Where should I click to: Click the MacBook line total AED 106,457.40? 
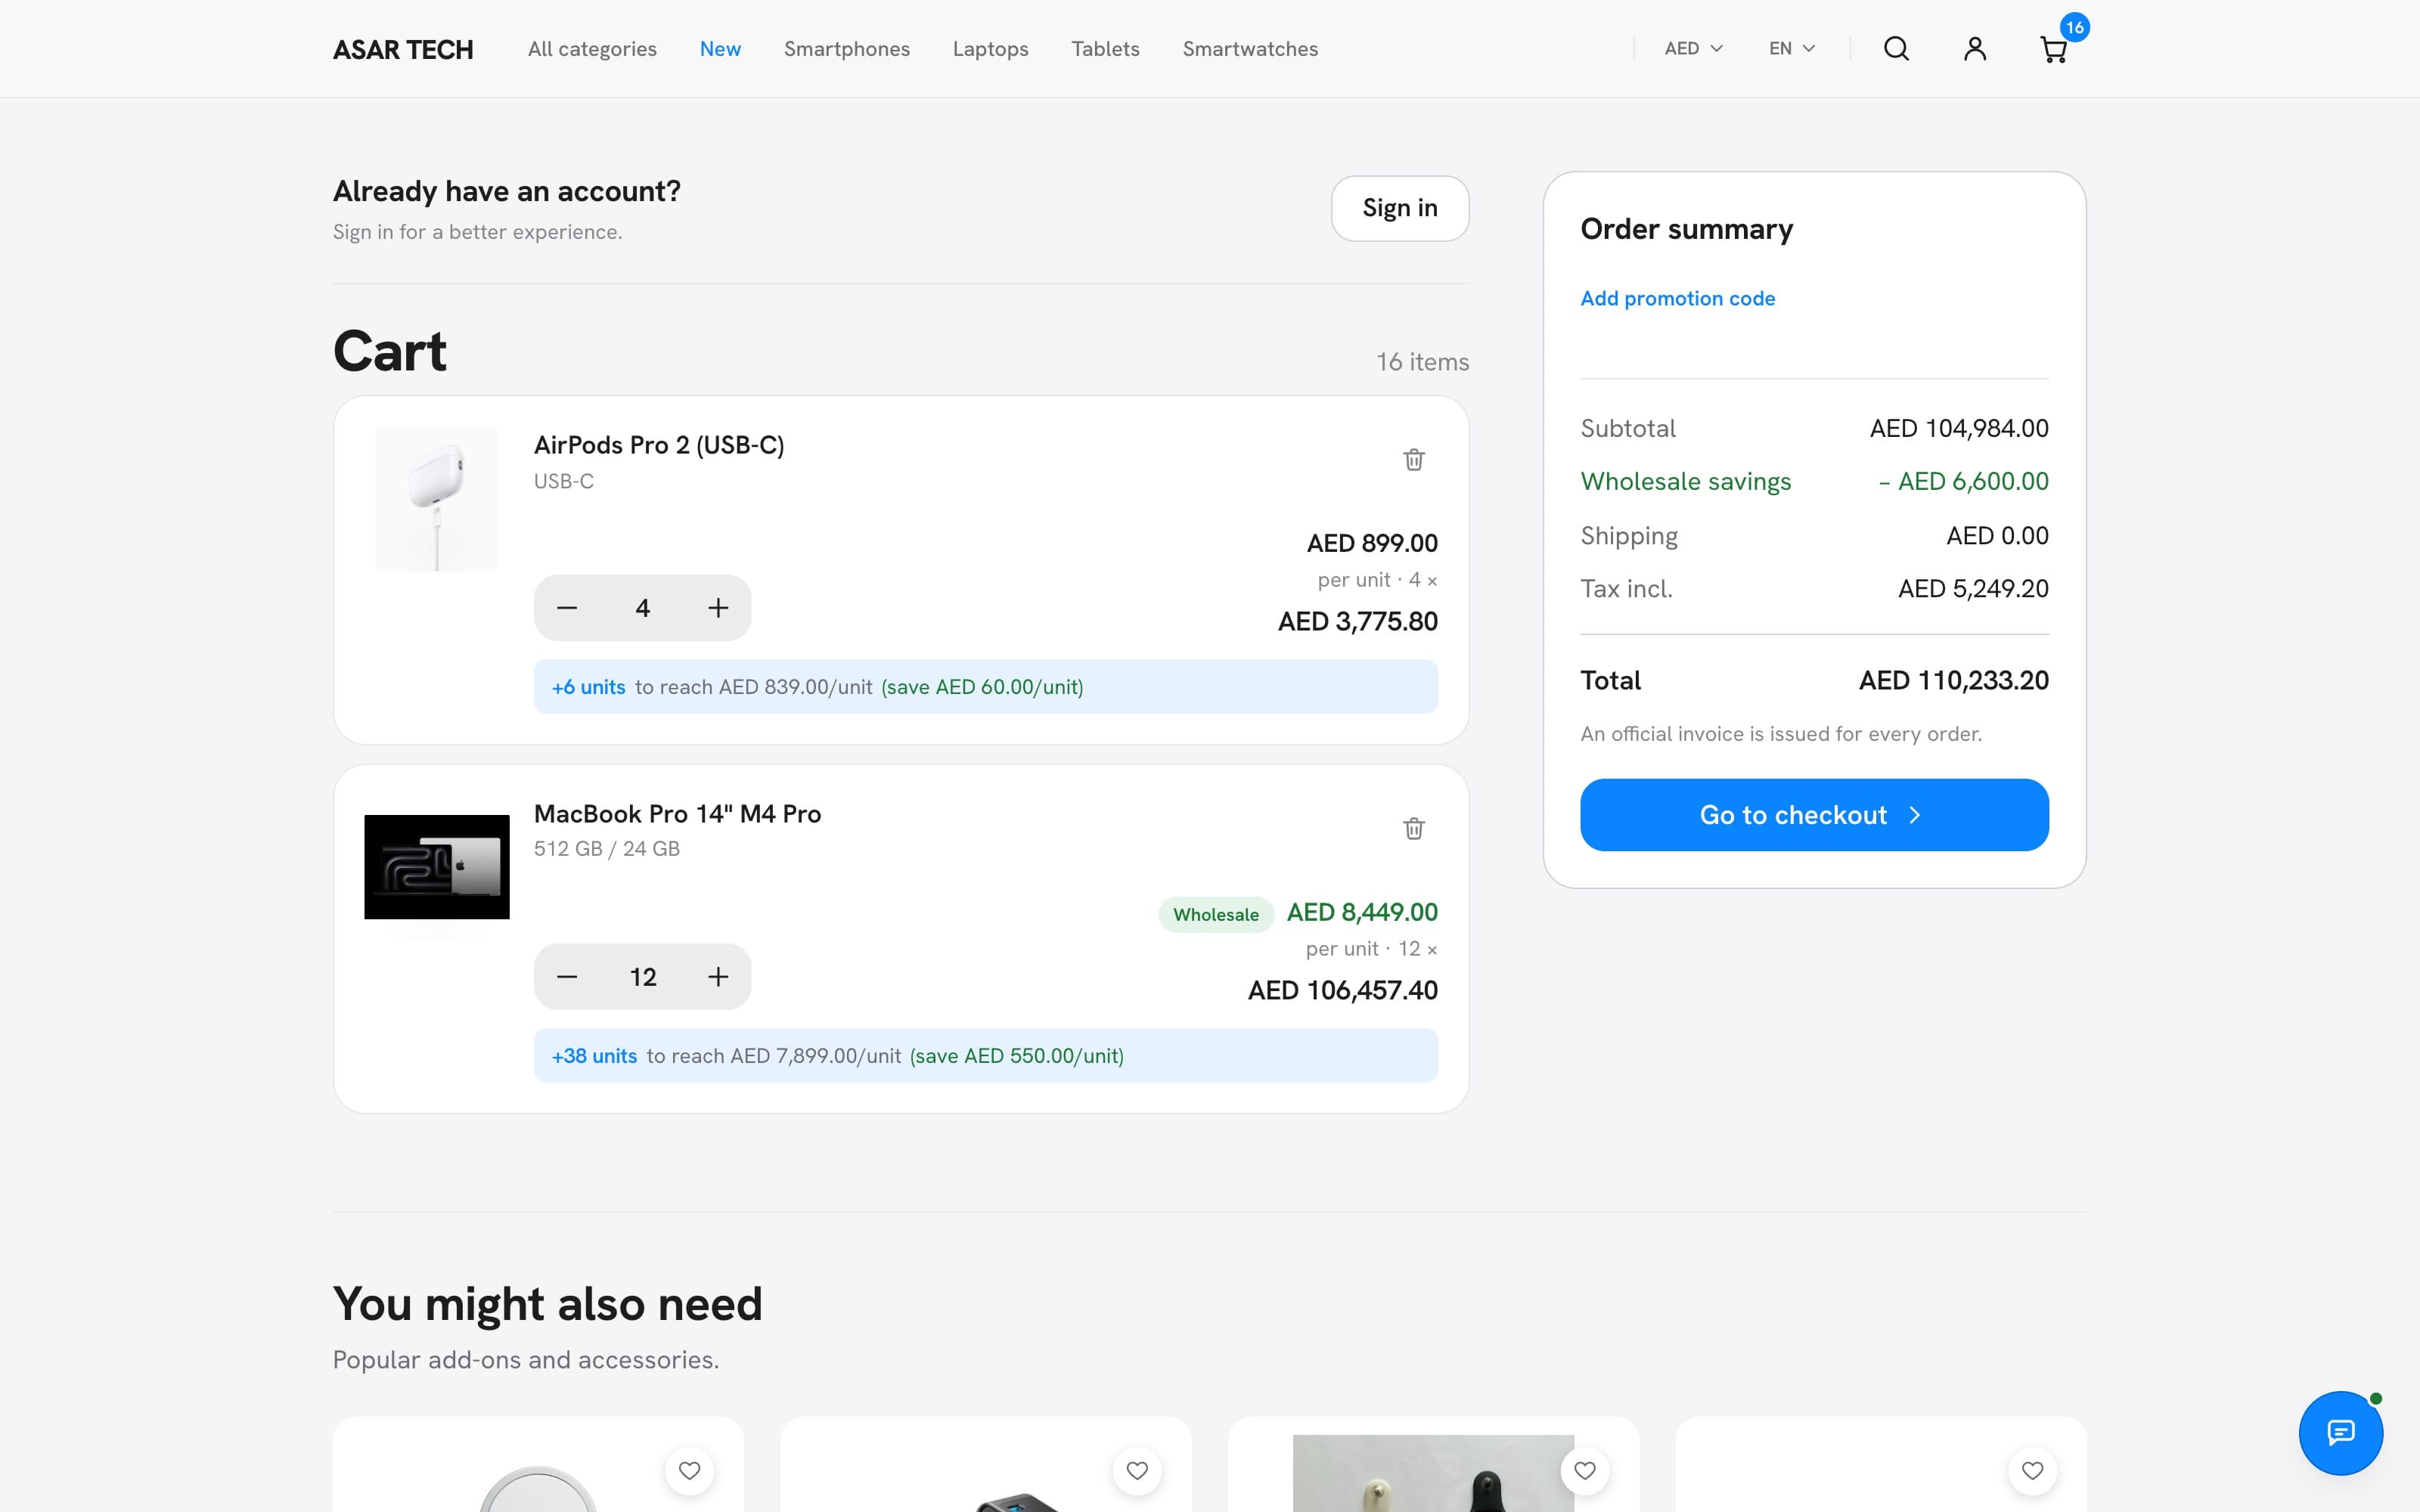[1342, 990]
